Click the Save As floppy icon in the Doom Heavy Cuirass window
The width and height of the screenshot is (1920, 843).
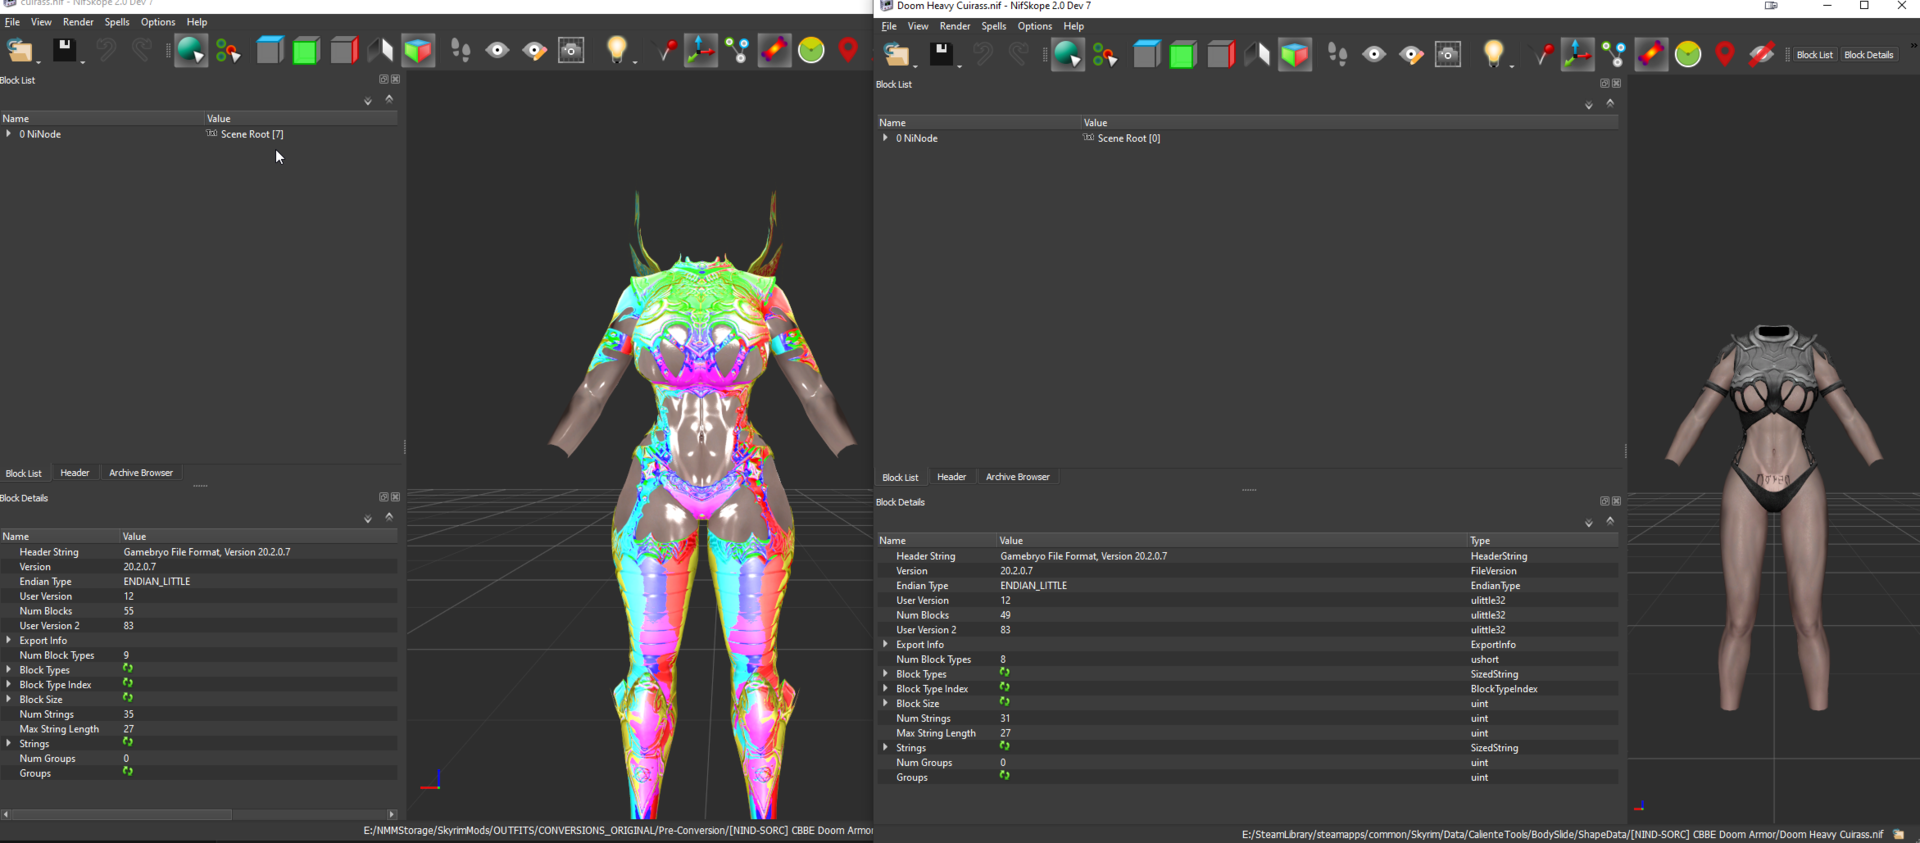[941, 54]
